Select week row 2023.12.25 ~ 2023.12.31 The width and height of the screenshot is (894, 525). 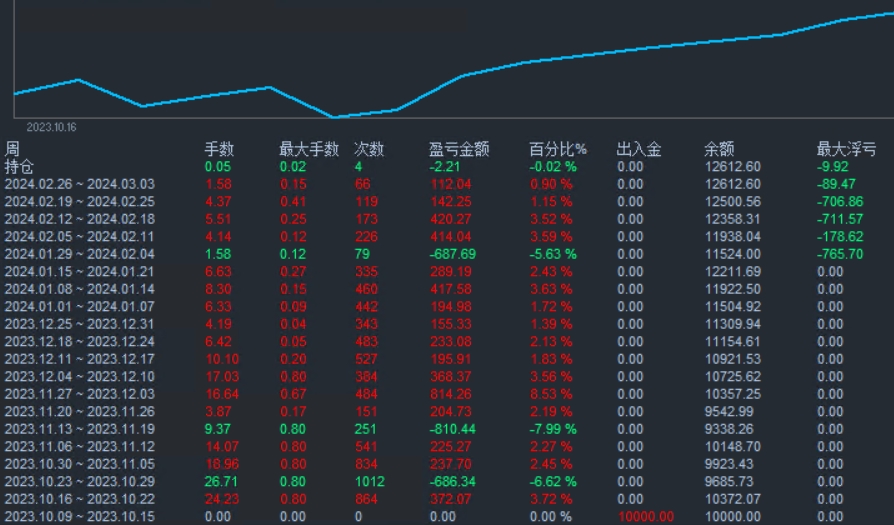pos(80,324)
